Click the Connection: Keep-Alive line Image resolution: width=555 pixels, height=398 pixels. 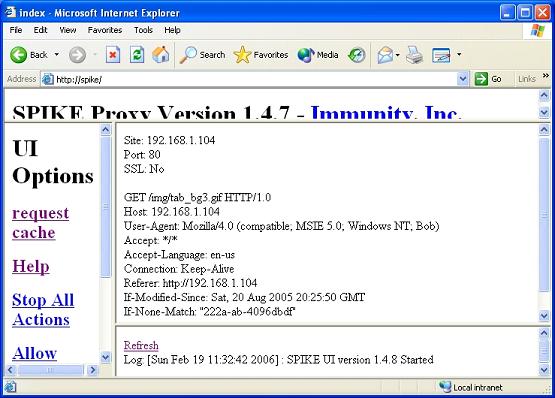(x=179, y=269)
